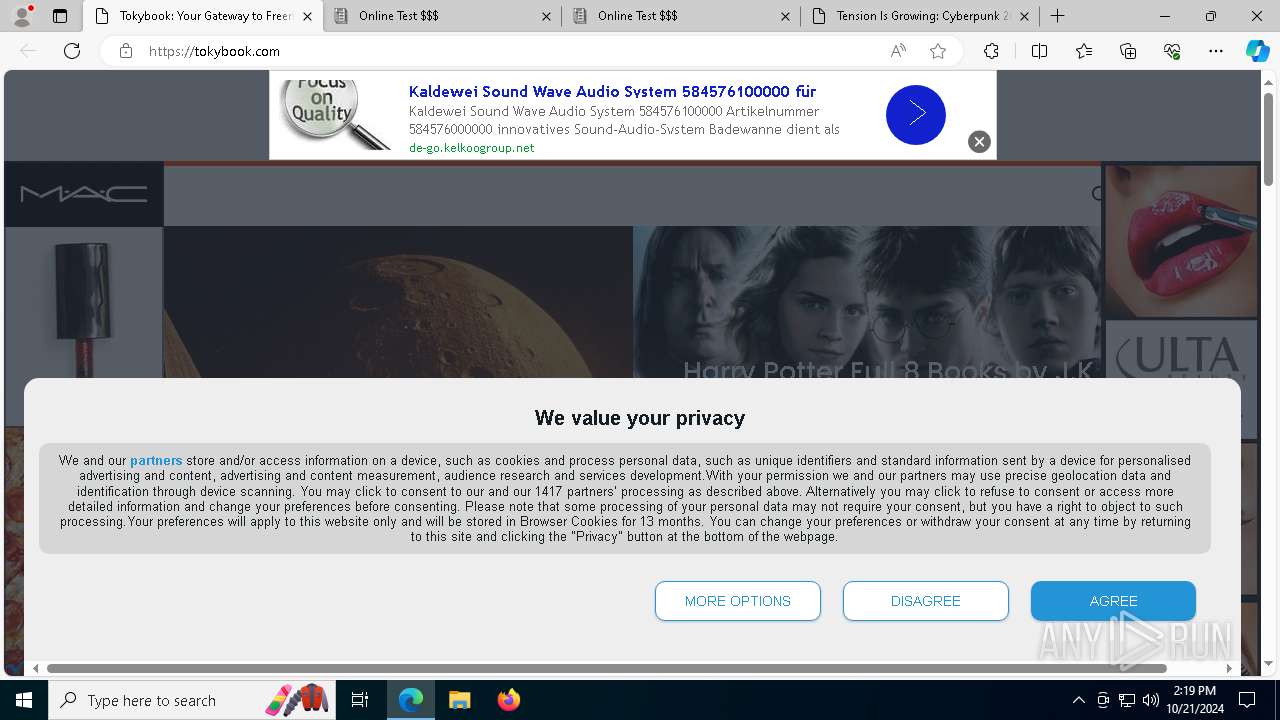Open the red lips ad image
The height and width of the screenshot is (720, 1280).
pos(1180,240)
